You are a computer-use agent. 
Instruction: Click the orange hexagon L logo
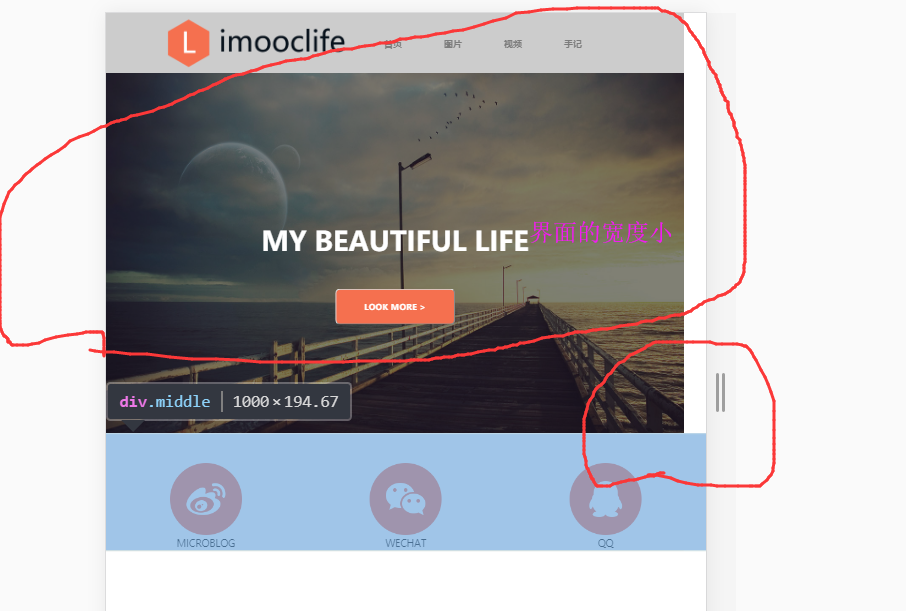click(188, 43)
